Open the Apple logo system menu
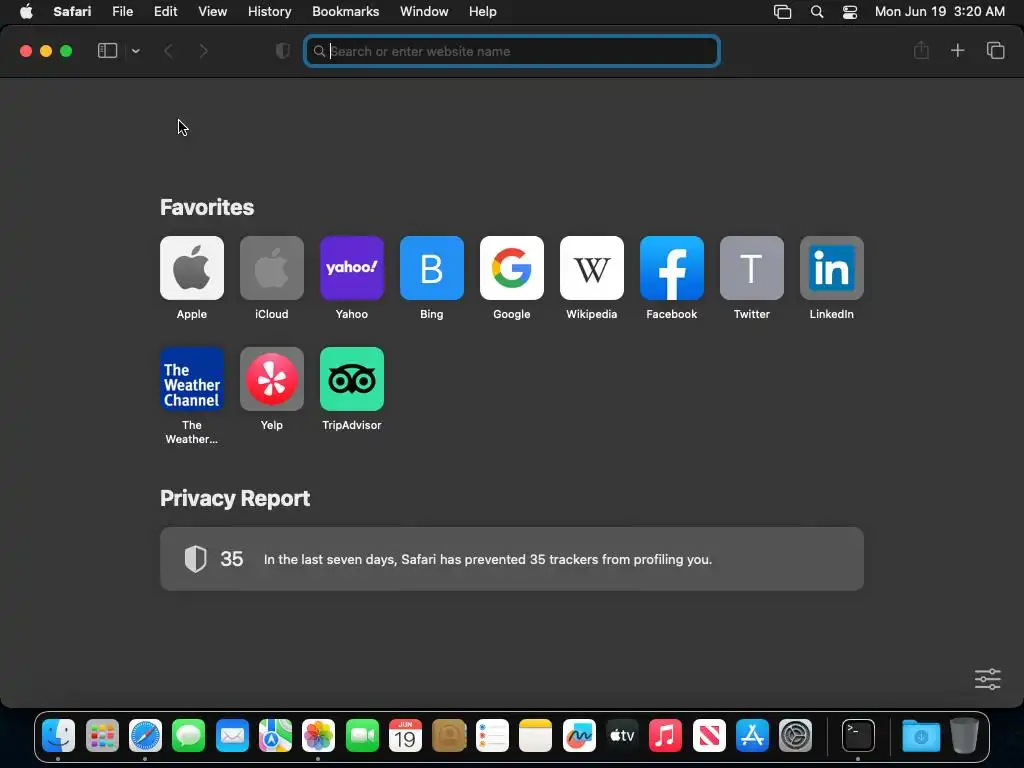Screen dimensions: 1024x768 point(26,12)
